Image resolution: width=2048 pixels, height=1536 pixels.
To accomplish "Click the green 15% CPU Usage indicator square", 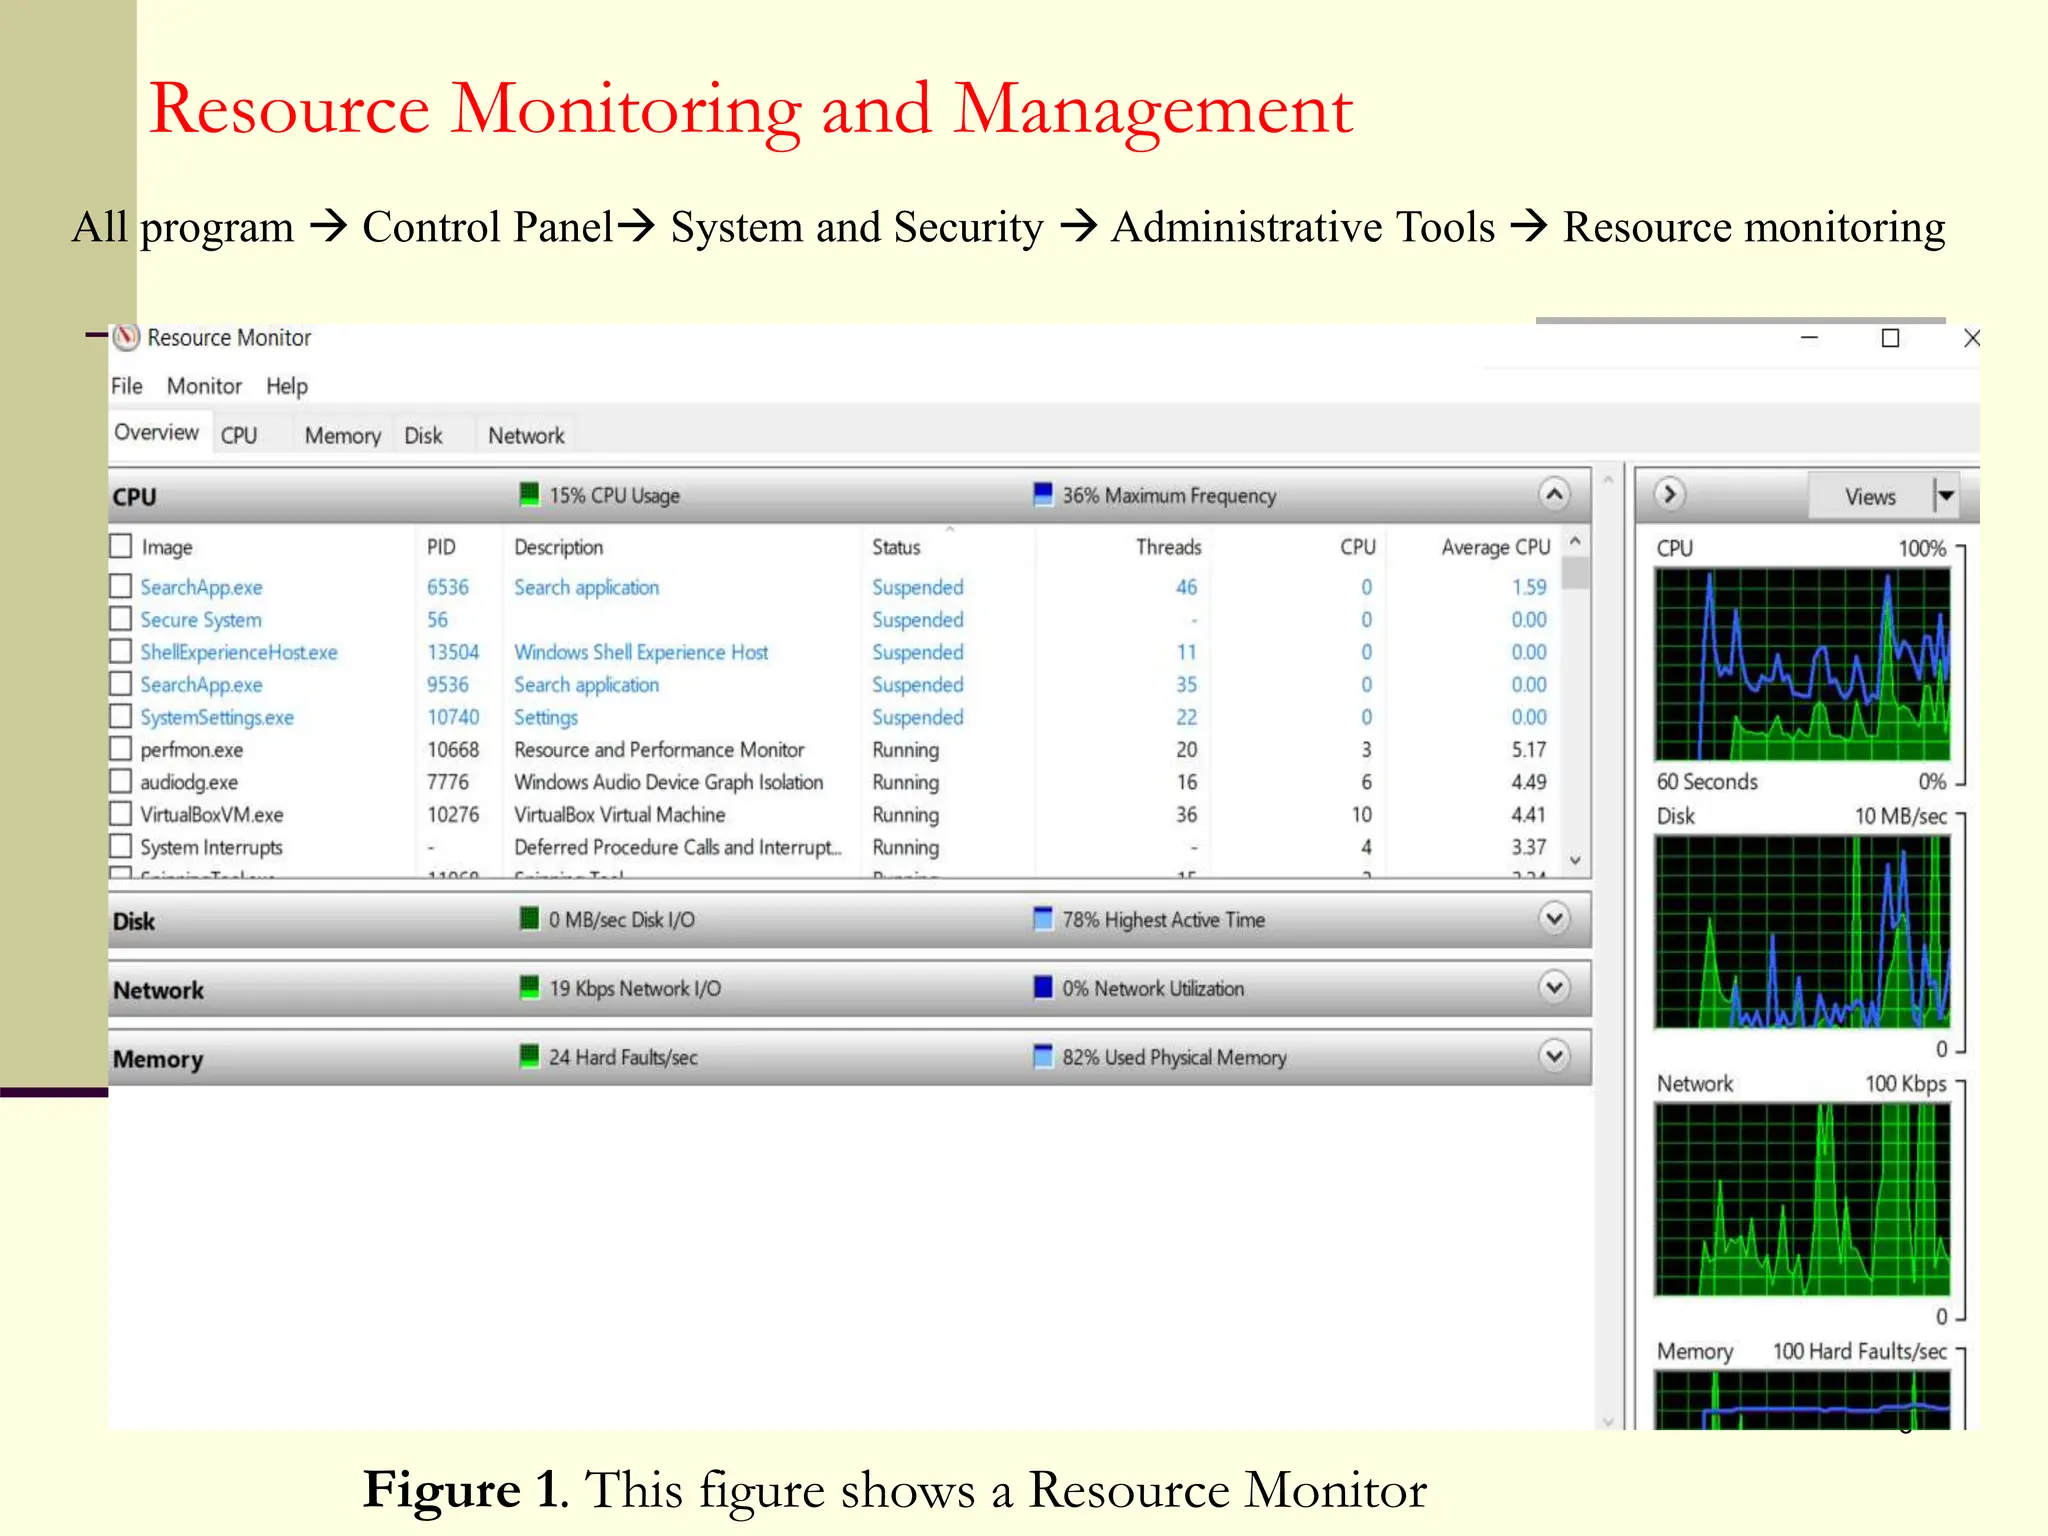I will click(x=529, y=494).
